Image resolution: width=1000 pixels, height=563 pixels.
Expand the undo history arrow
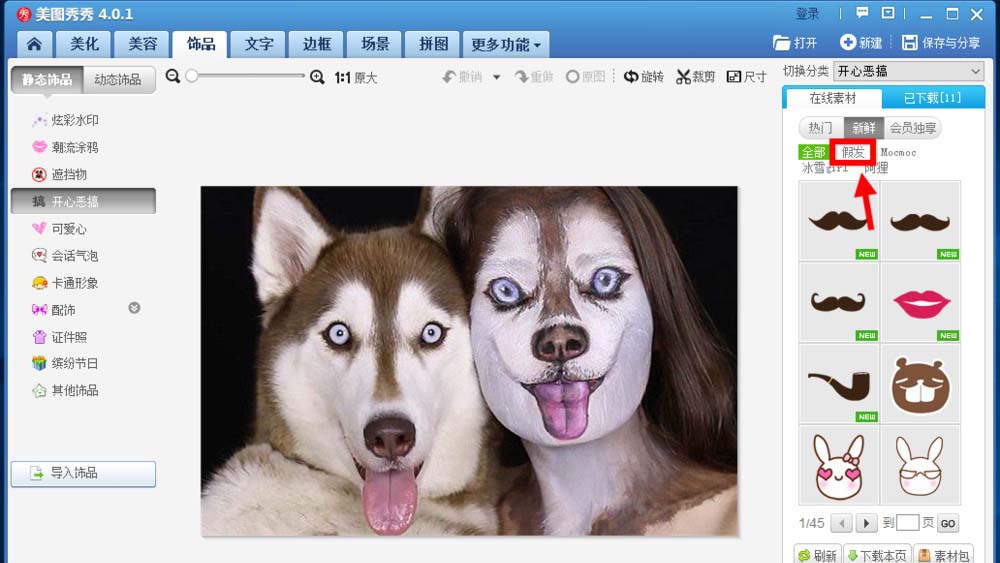(496, 77)
